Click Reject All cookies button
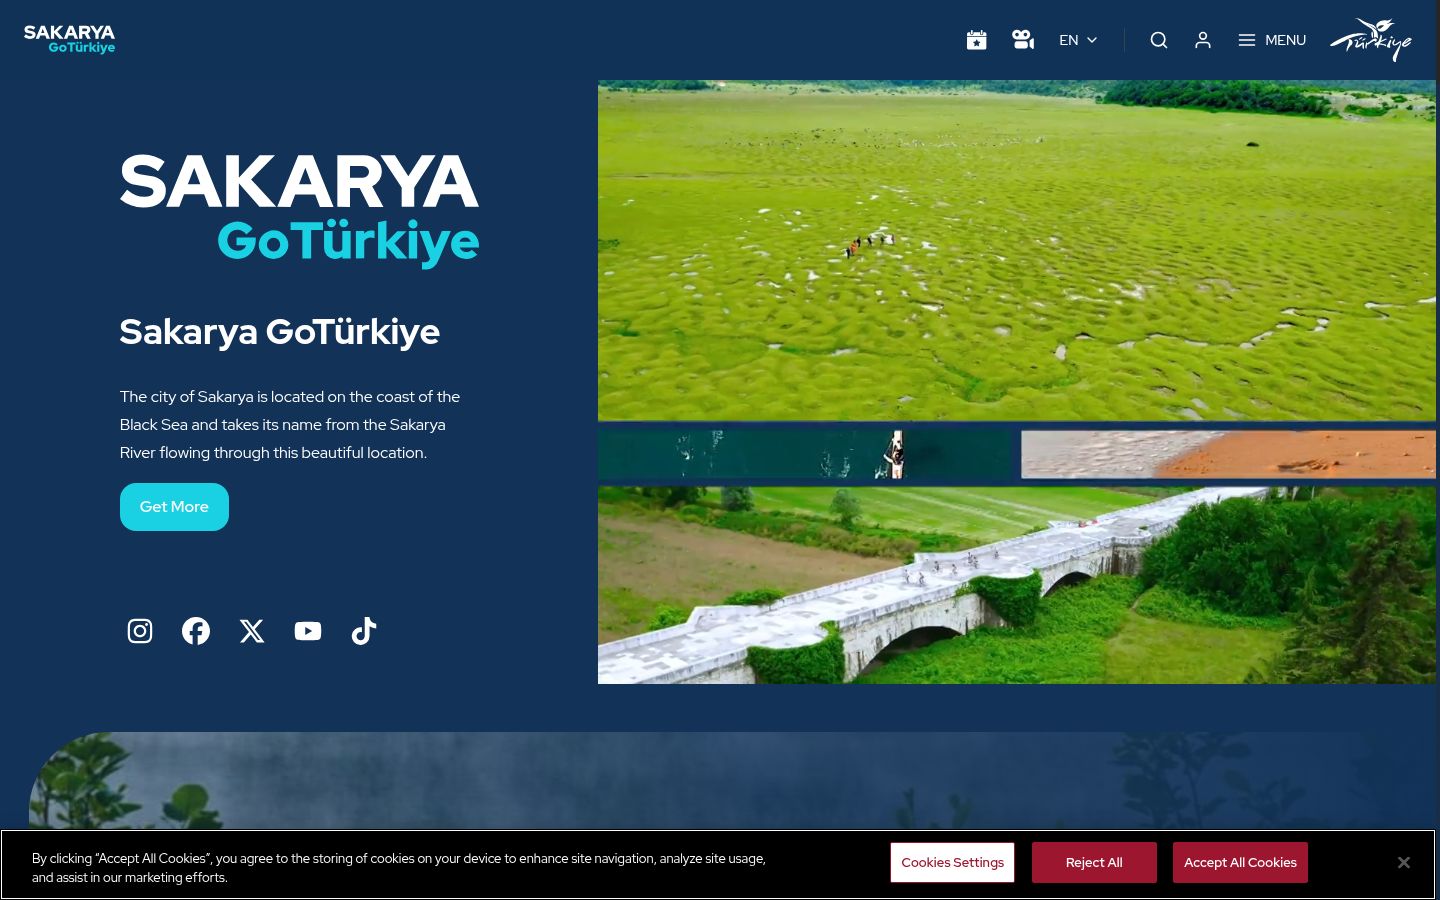1440x900 pixels. [x=1094, y=862]
